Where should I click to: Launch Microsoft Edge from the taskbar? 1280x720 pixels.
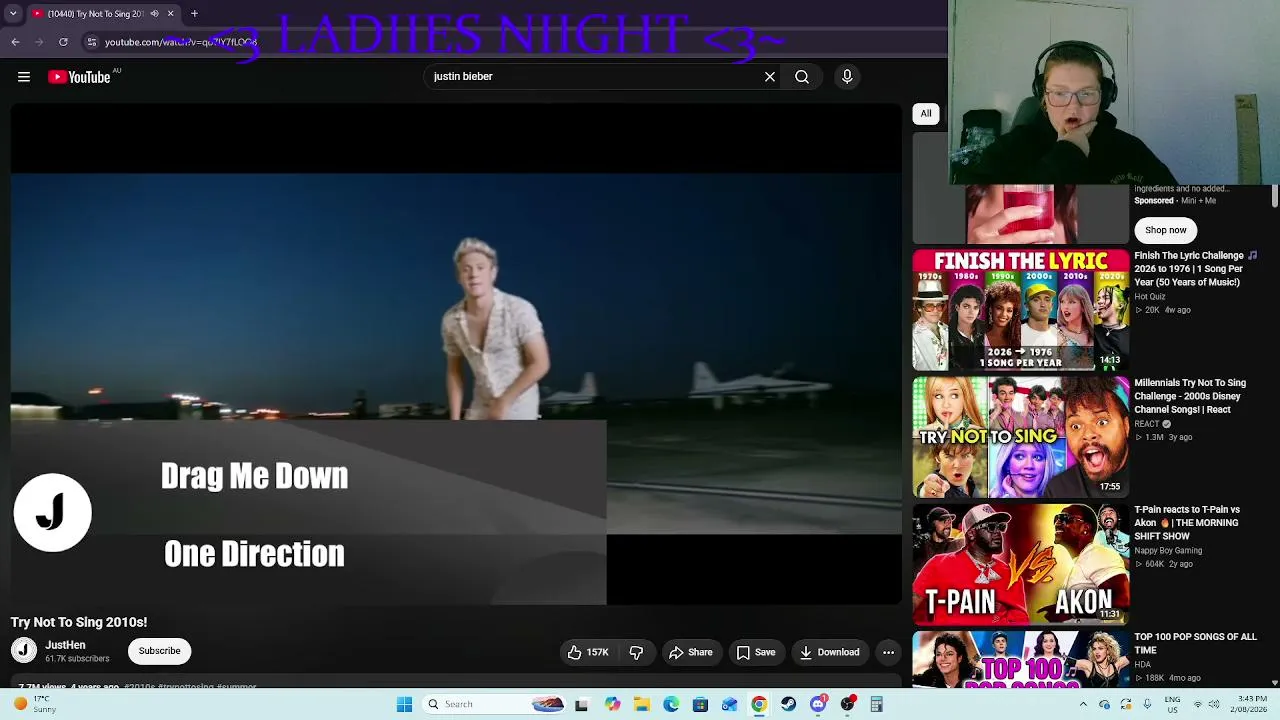tap(671, 704)
